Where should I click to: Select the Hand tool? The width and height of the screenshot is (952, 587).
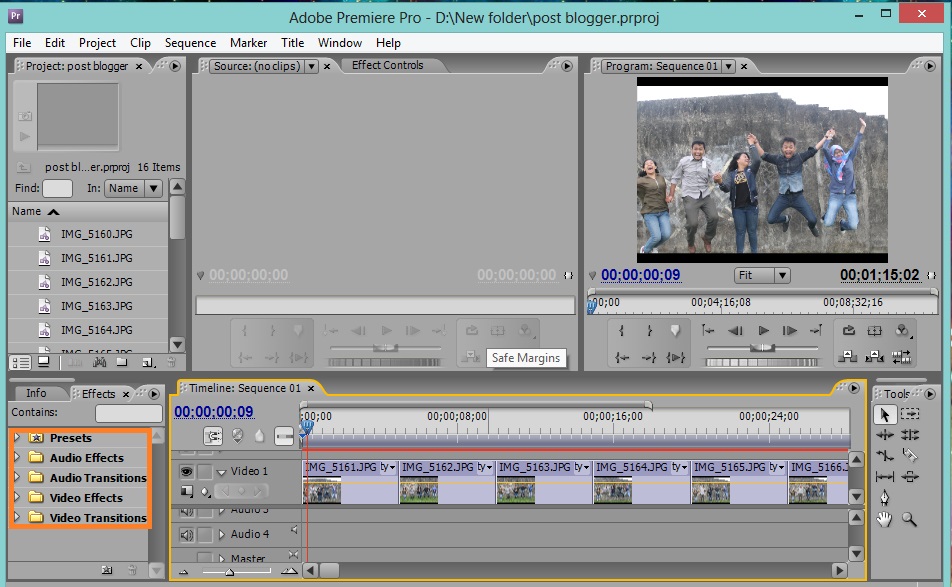pos(885,519)
